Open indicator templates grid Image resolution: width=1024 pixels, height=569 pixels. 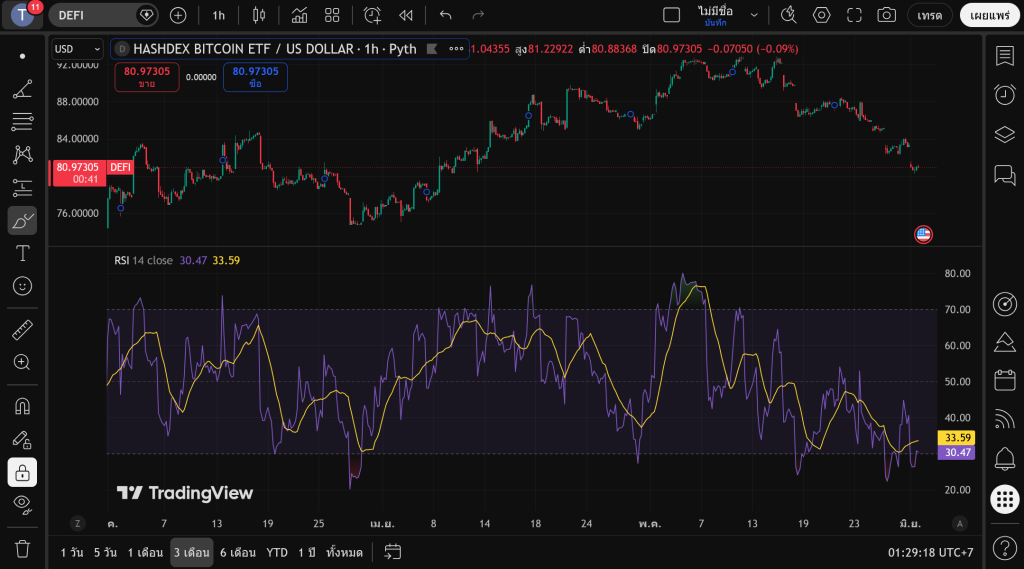click(332, 15)
